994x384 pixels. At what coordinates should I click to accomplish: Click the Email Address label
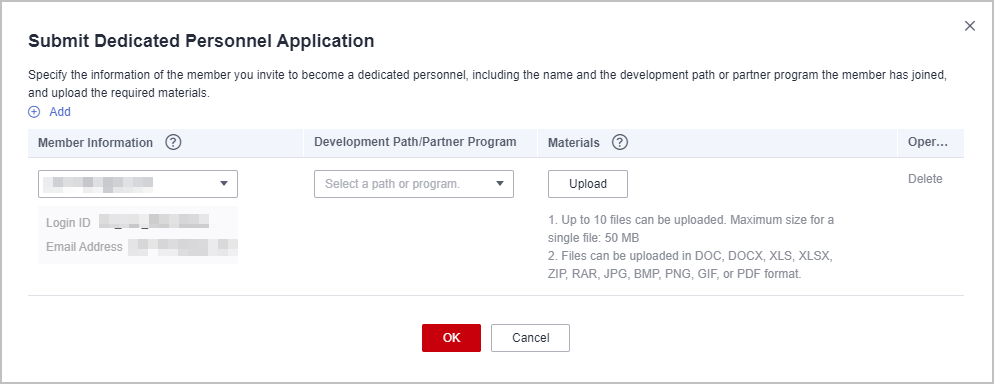pos(84,246)
